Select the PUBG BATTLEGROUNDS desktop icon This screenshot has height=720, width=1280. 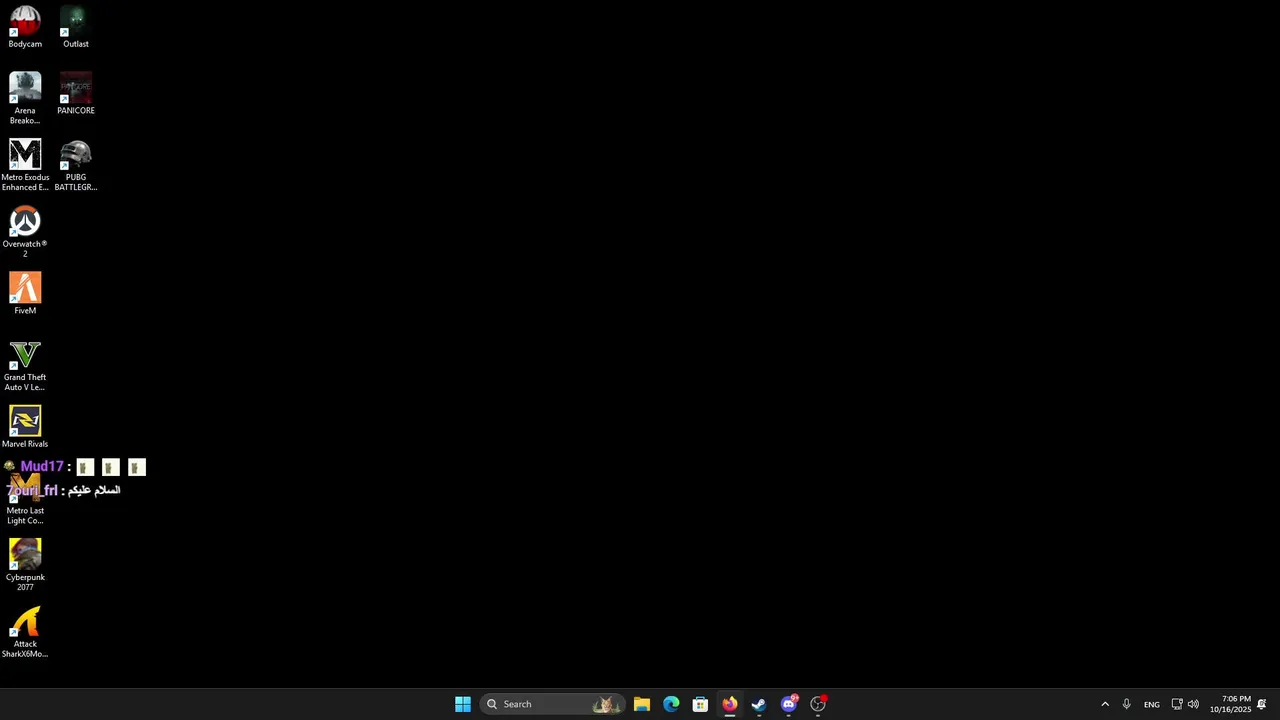76,165
